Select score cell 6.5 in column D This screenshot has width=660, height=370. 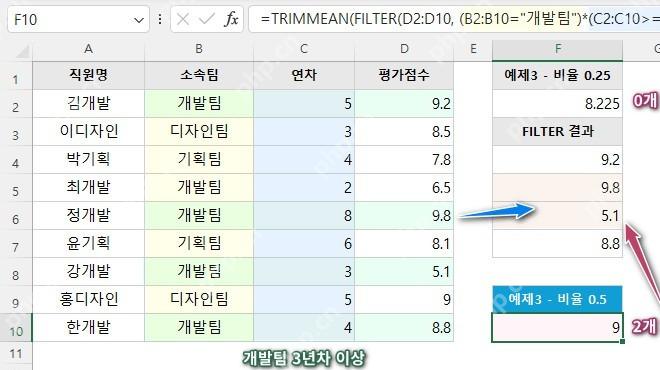[x=404, y=187]
